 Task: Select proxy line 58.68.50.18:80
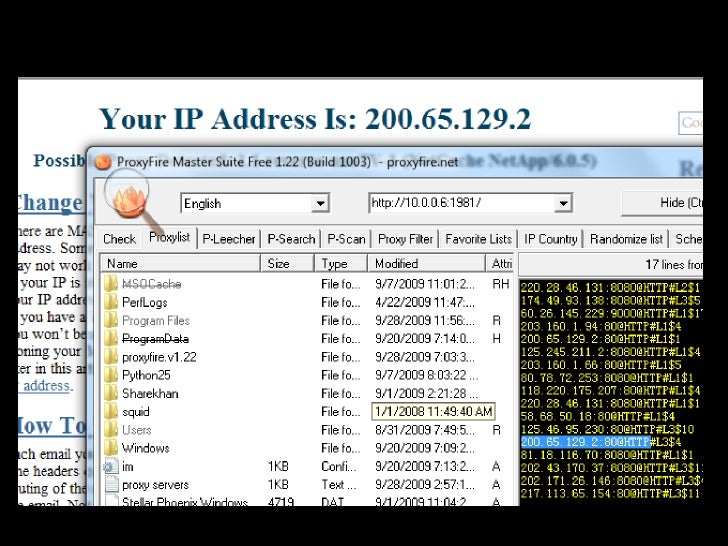pos(598,416)
